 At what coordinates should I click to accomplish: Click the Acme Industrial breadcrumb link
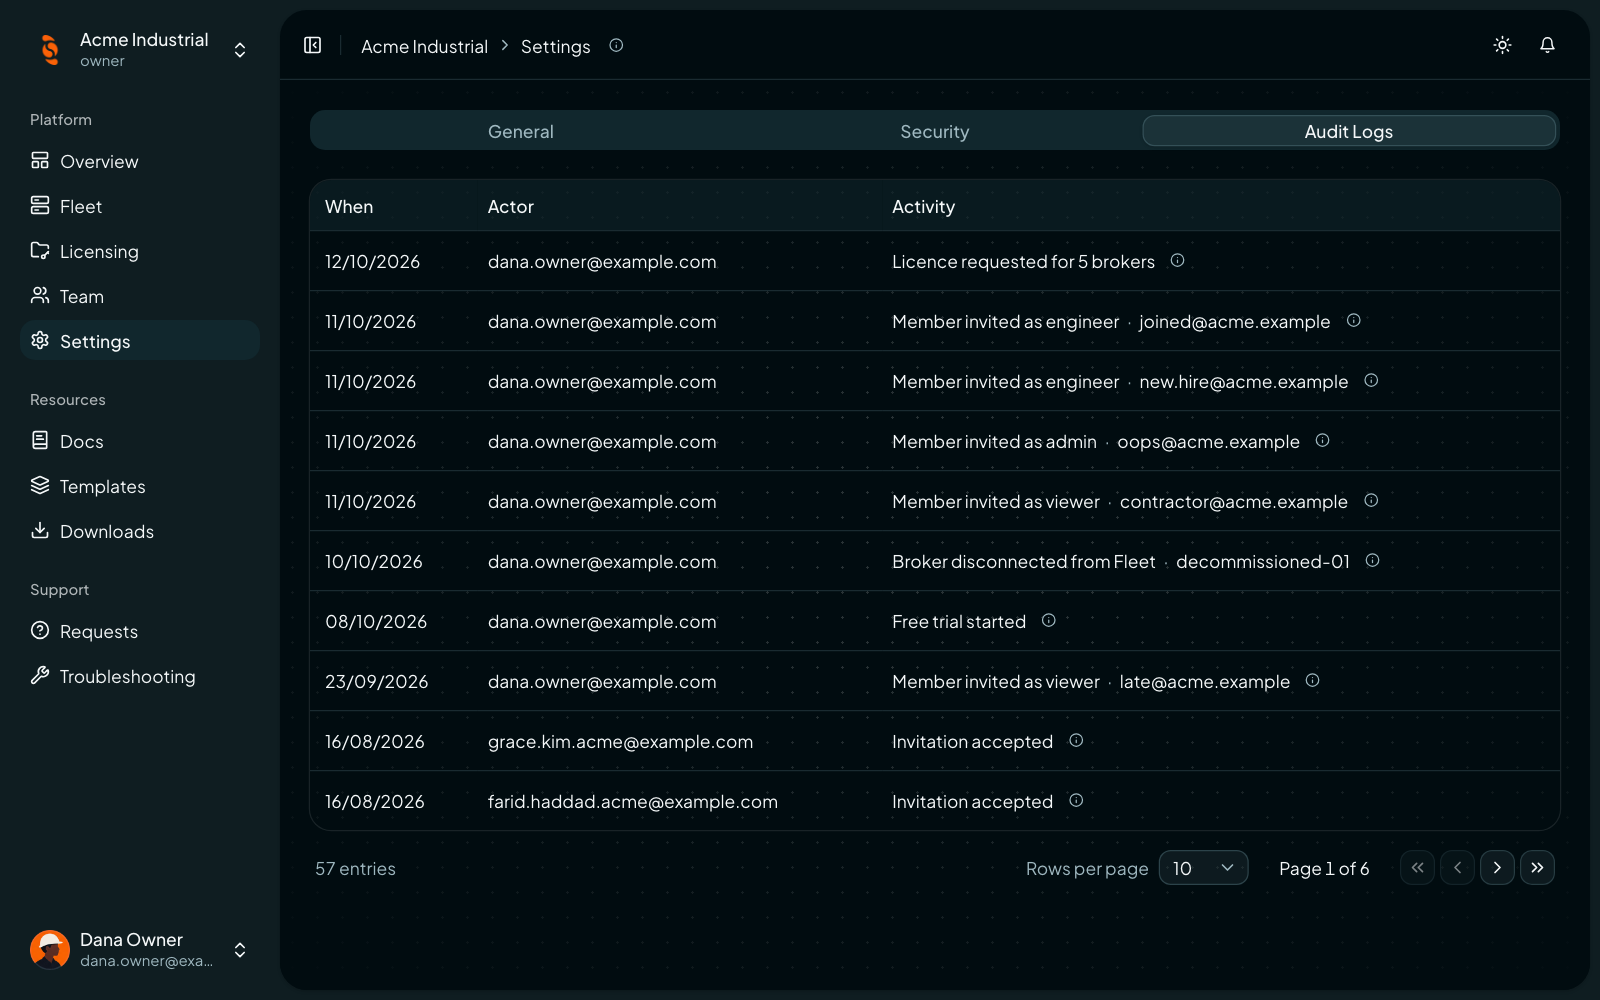click(x=424, y=46)
